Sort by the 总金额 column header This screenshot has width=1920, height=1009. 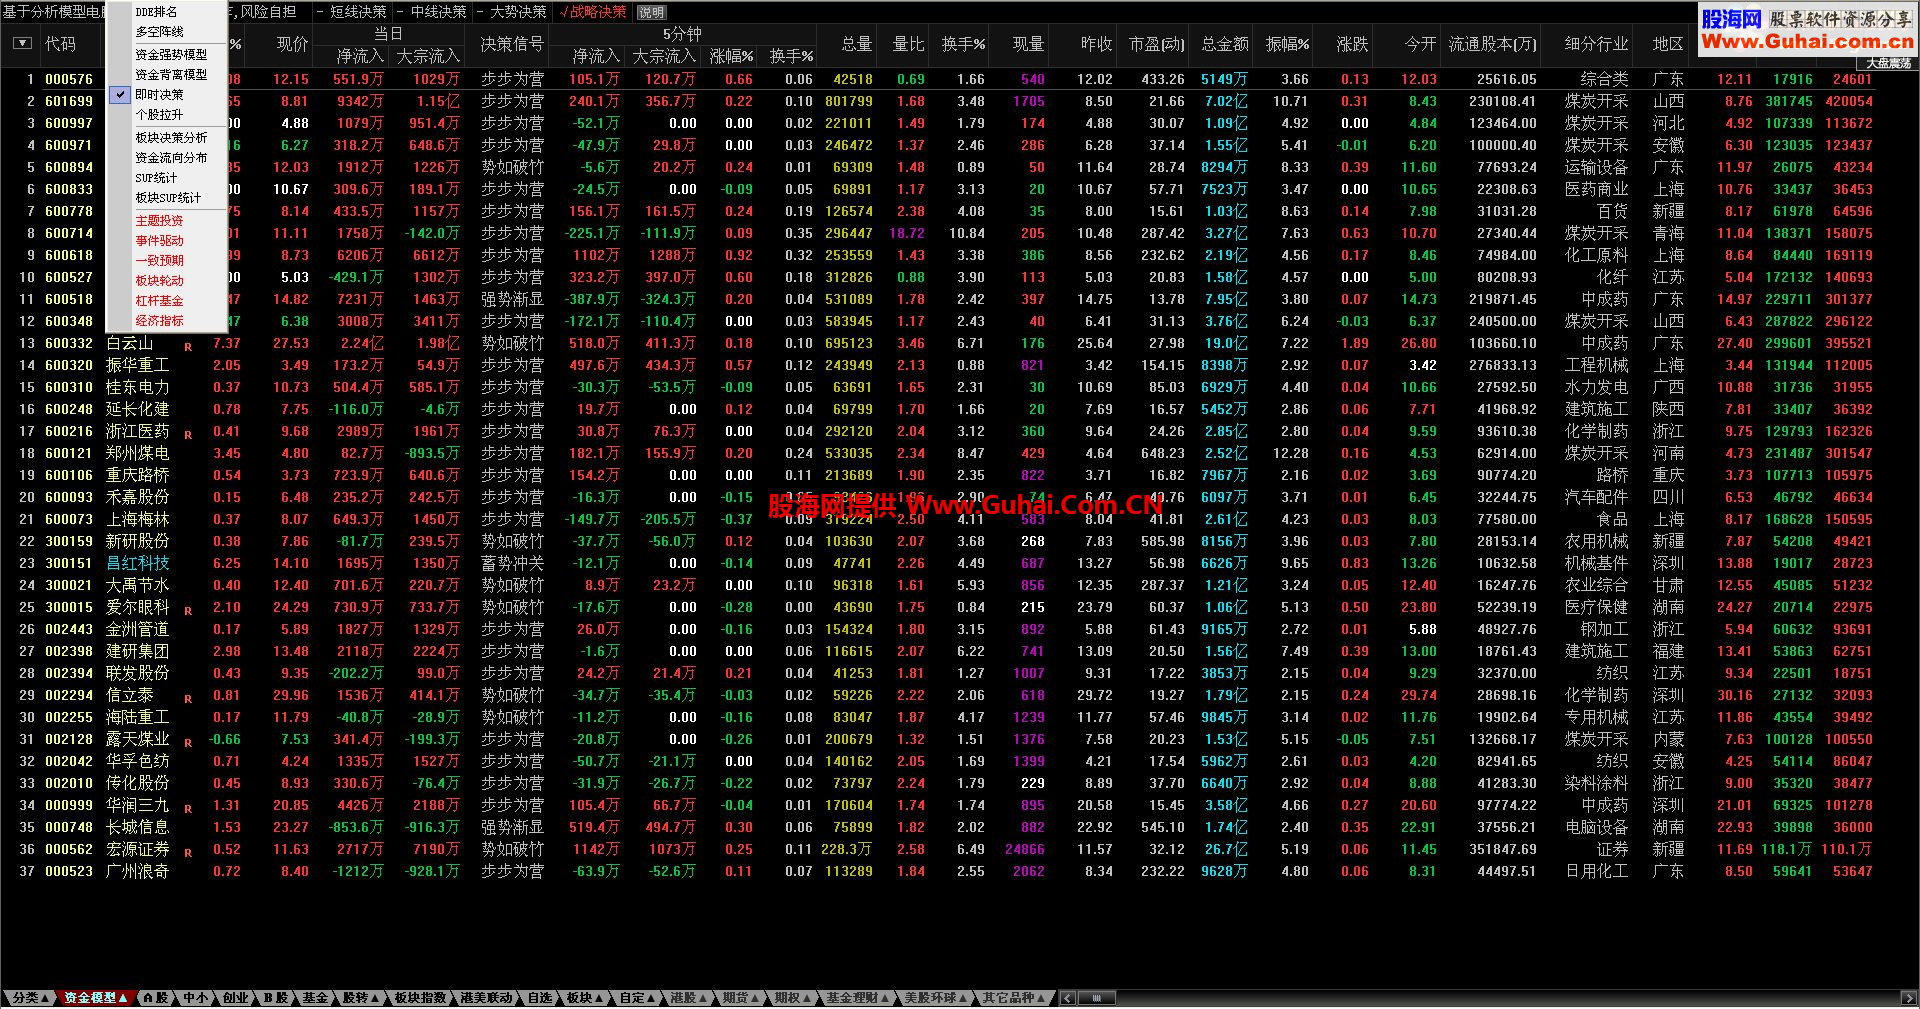(x=1224, y=44)
